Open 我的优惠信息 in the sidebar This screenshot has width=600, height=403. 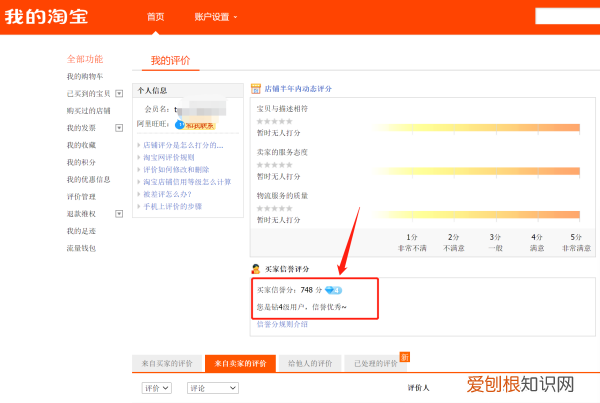coord(88,179)
